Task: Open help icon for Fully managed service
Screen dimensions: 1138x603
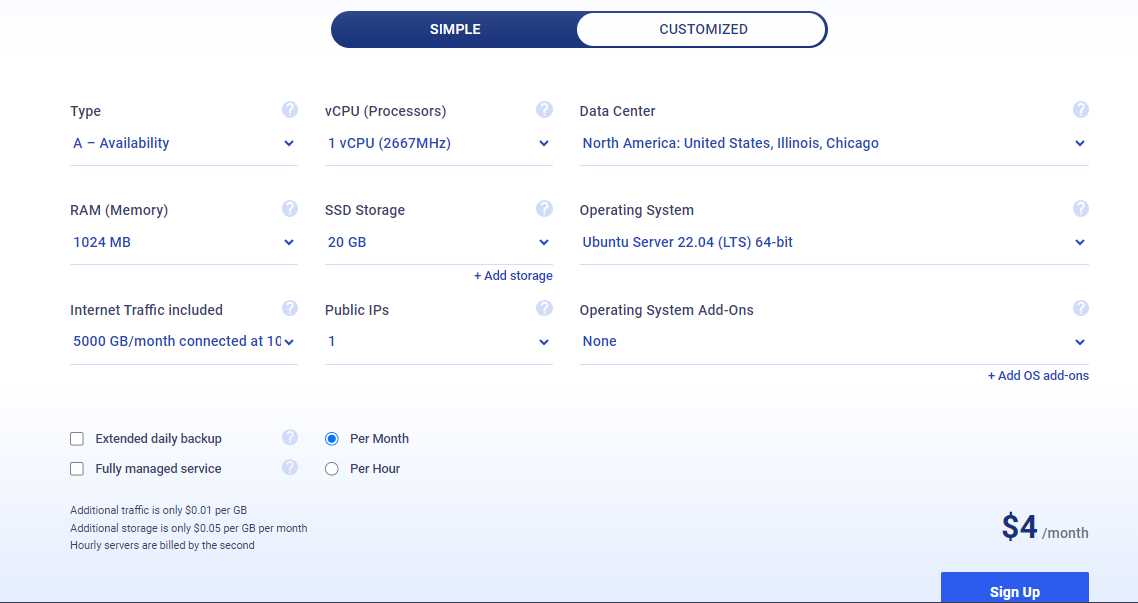Action: [x=290, y=467]
